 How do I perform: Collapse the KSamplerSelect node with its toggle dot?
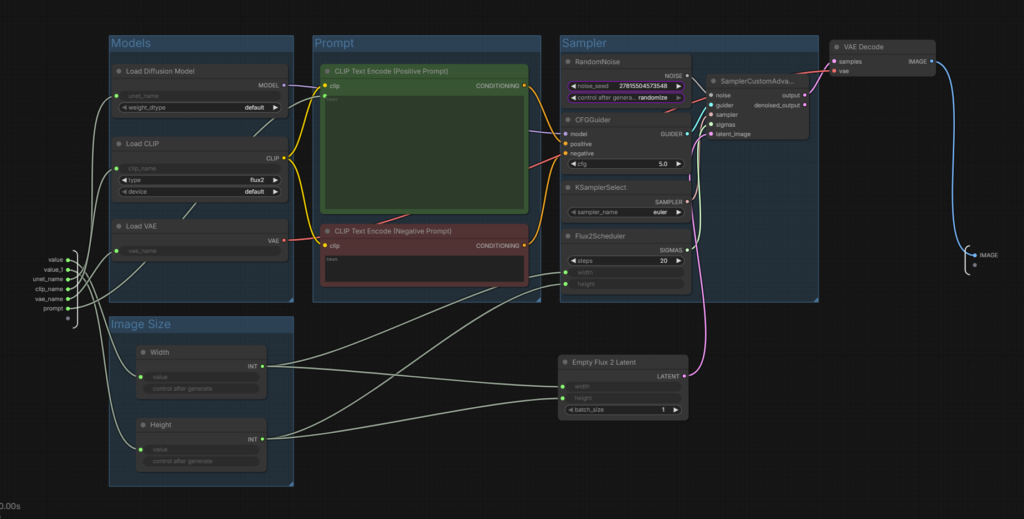point(568,187)
